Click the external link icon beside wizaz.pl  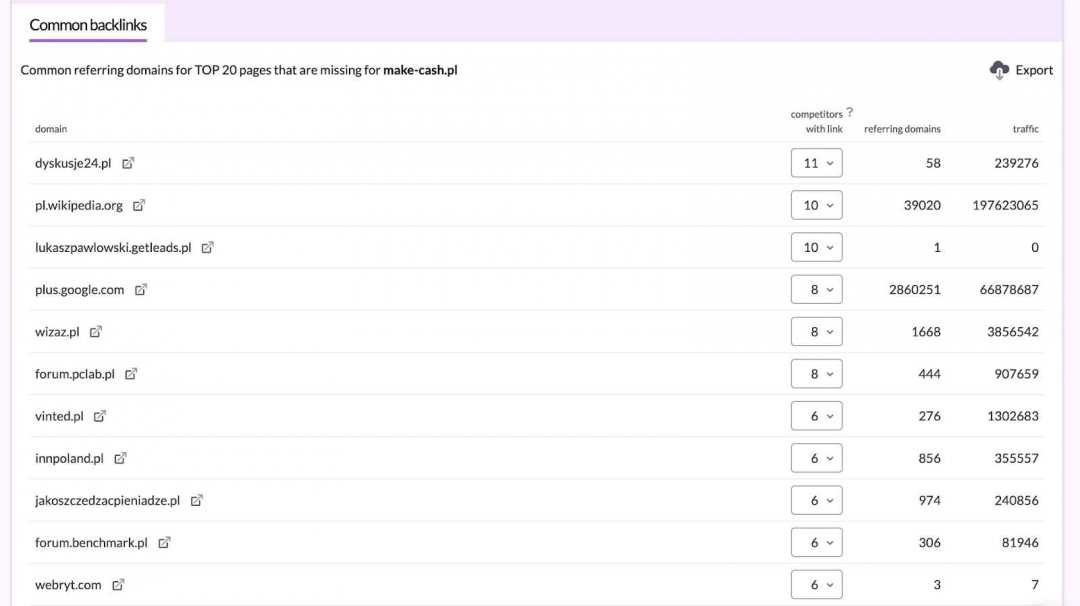point(96,332)
